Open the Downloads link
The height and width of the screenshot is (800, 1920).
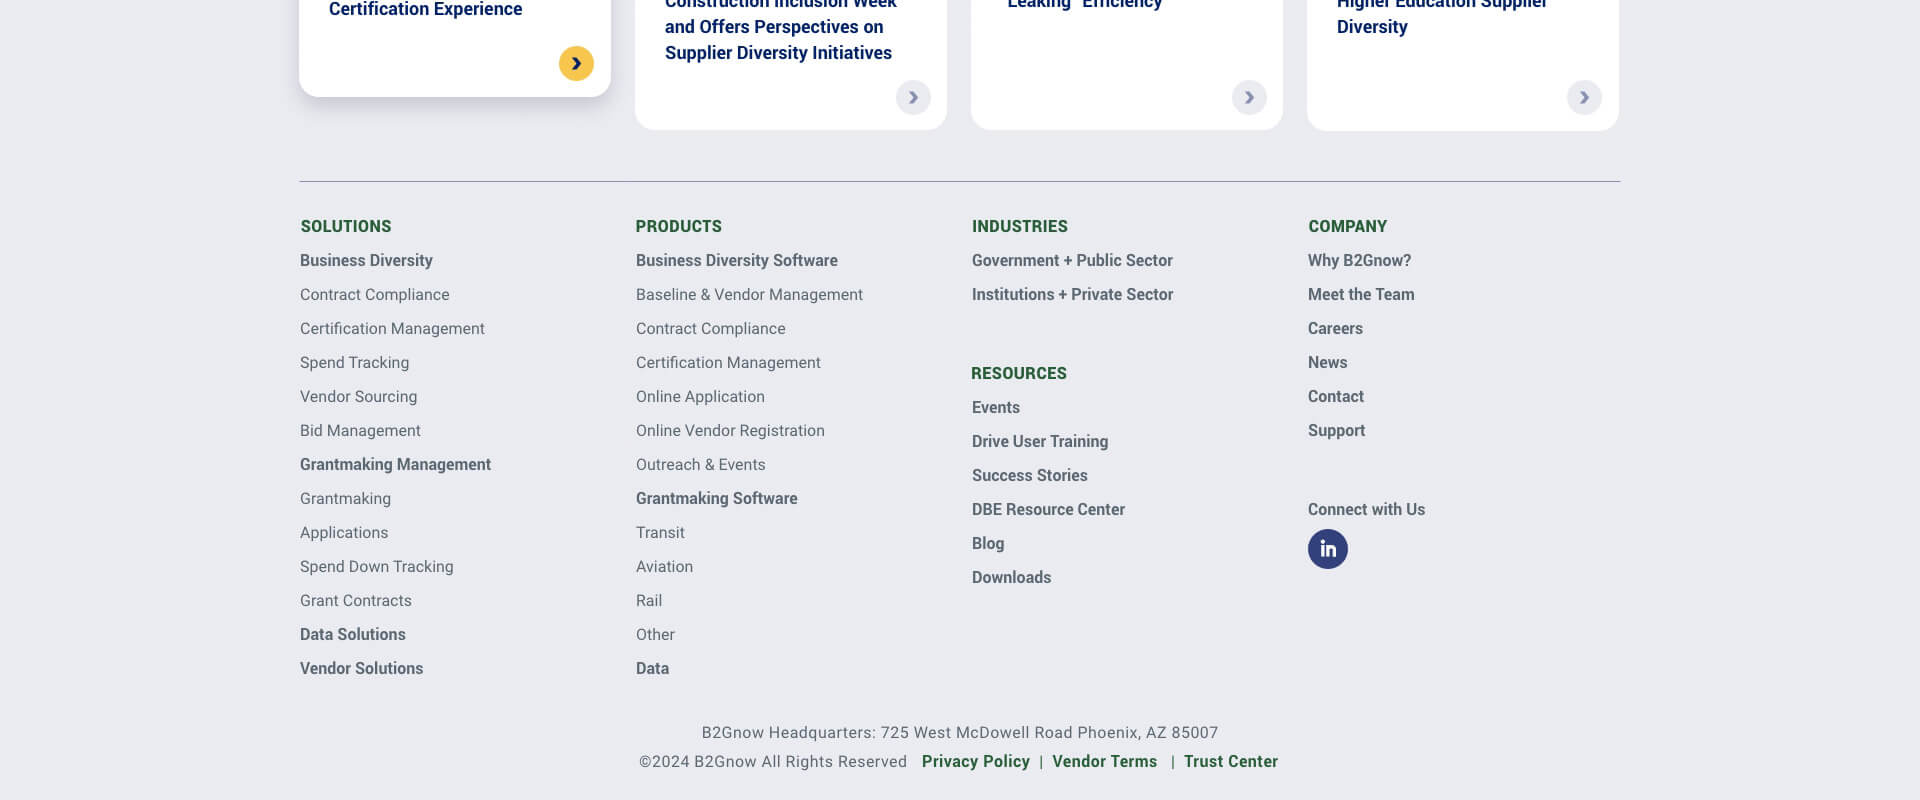(x=1011, y=577)
